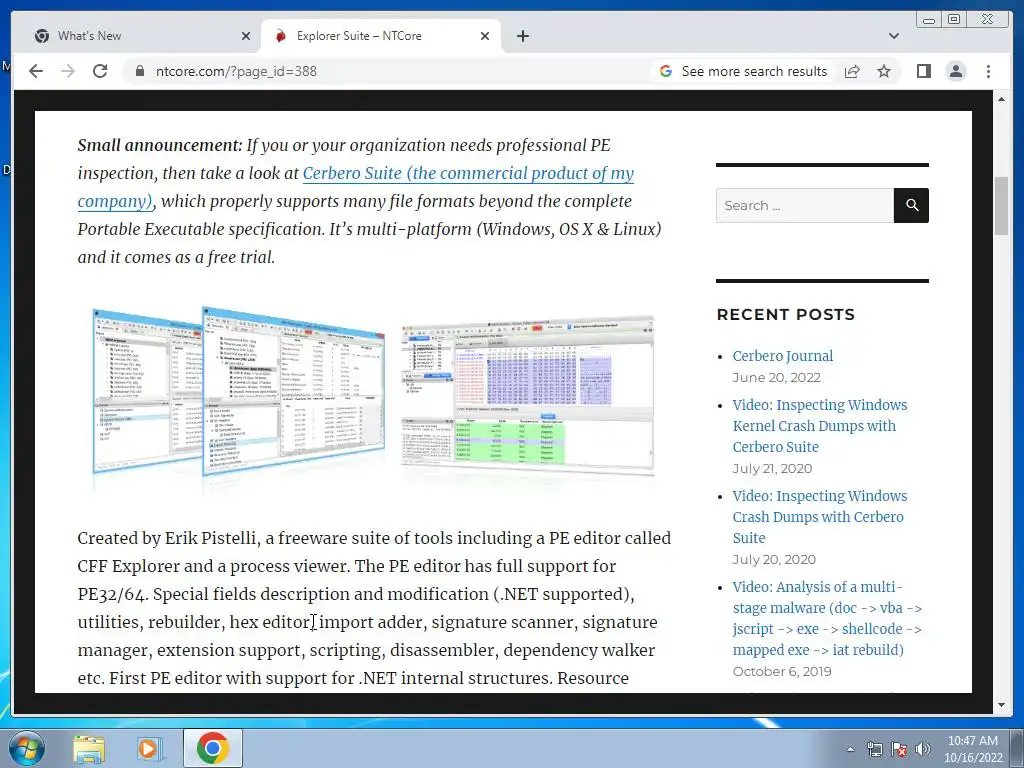Open Analysis of a multi-stage malware post
The image size is (1024, 768).
click(827, 618)
